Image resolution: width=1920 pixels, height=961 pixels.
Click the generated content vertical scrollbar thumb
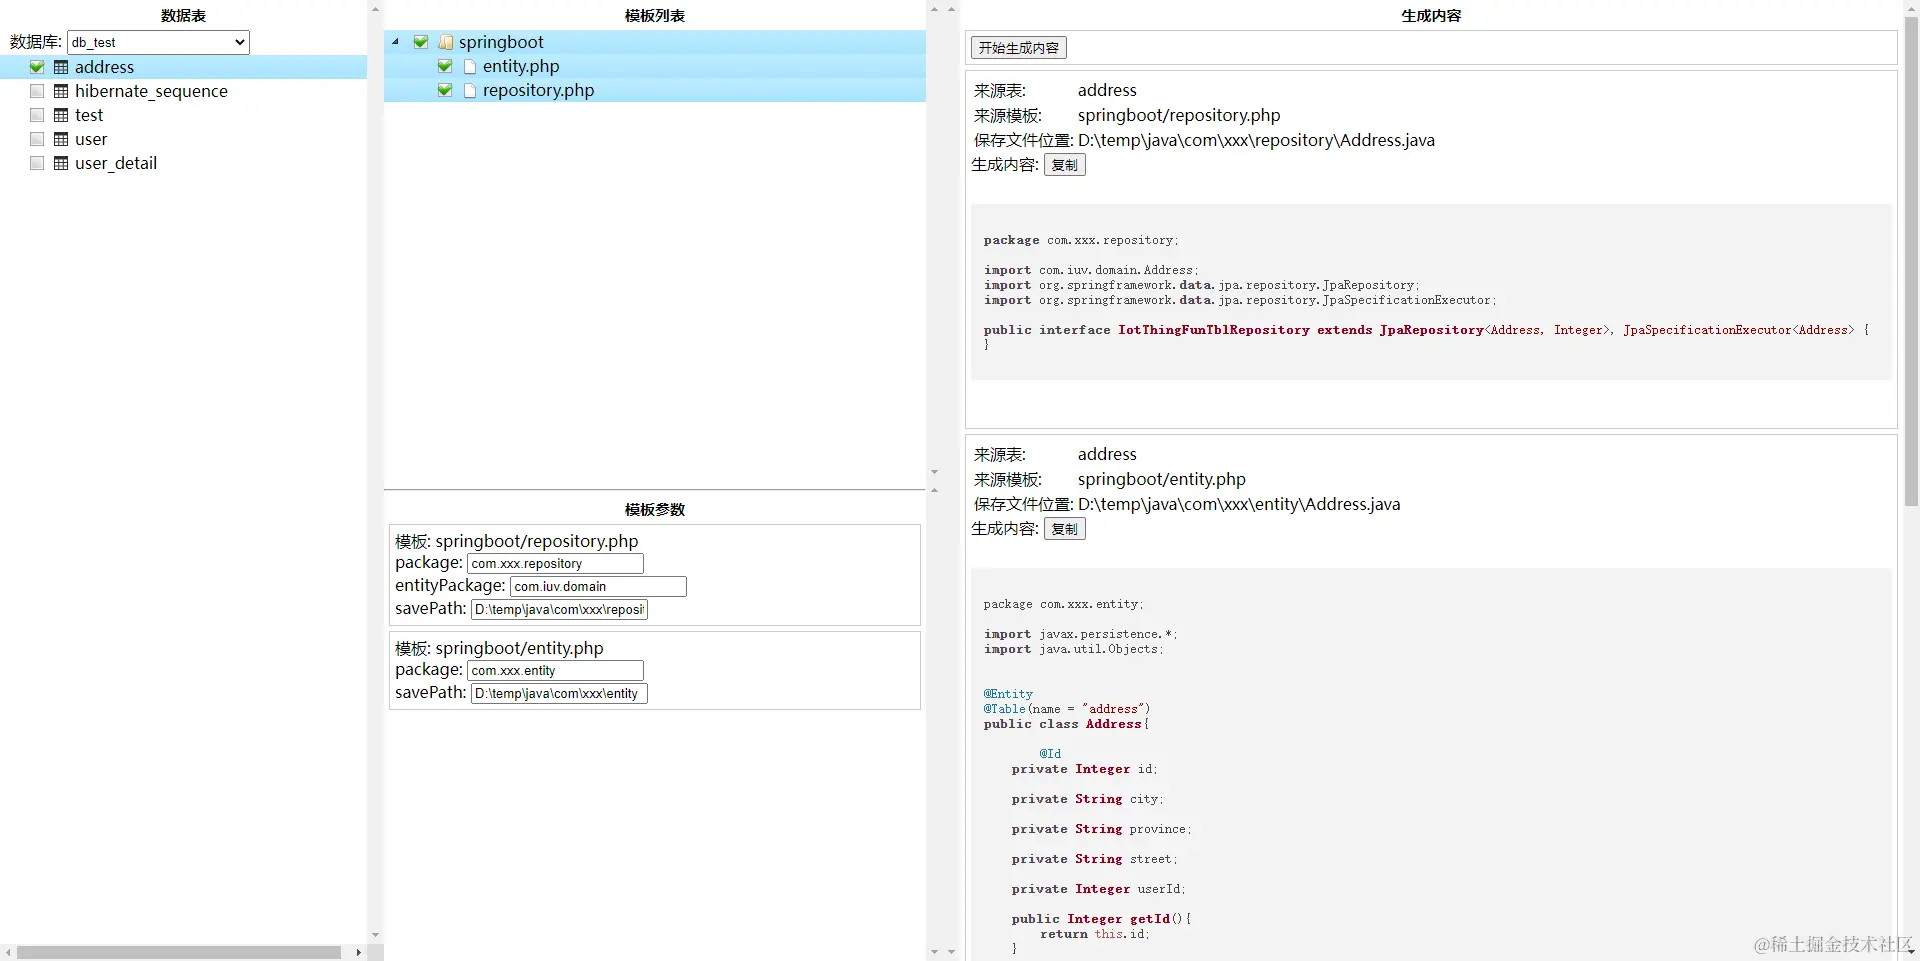click(x=1911, y=260)
